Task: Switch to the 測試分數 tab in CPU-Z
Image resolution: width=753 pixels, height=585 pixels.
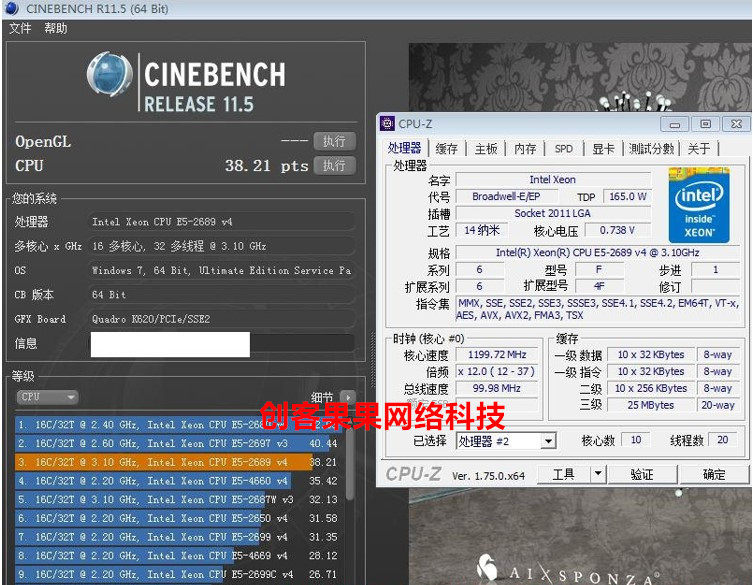Action: [651, 148]
